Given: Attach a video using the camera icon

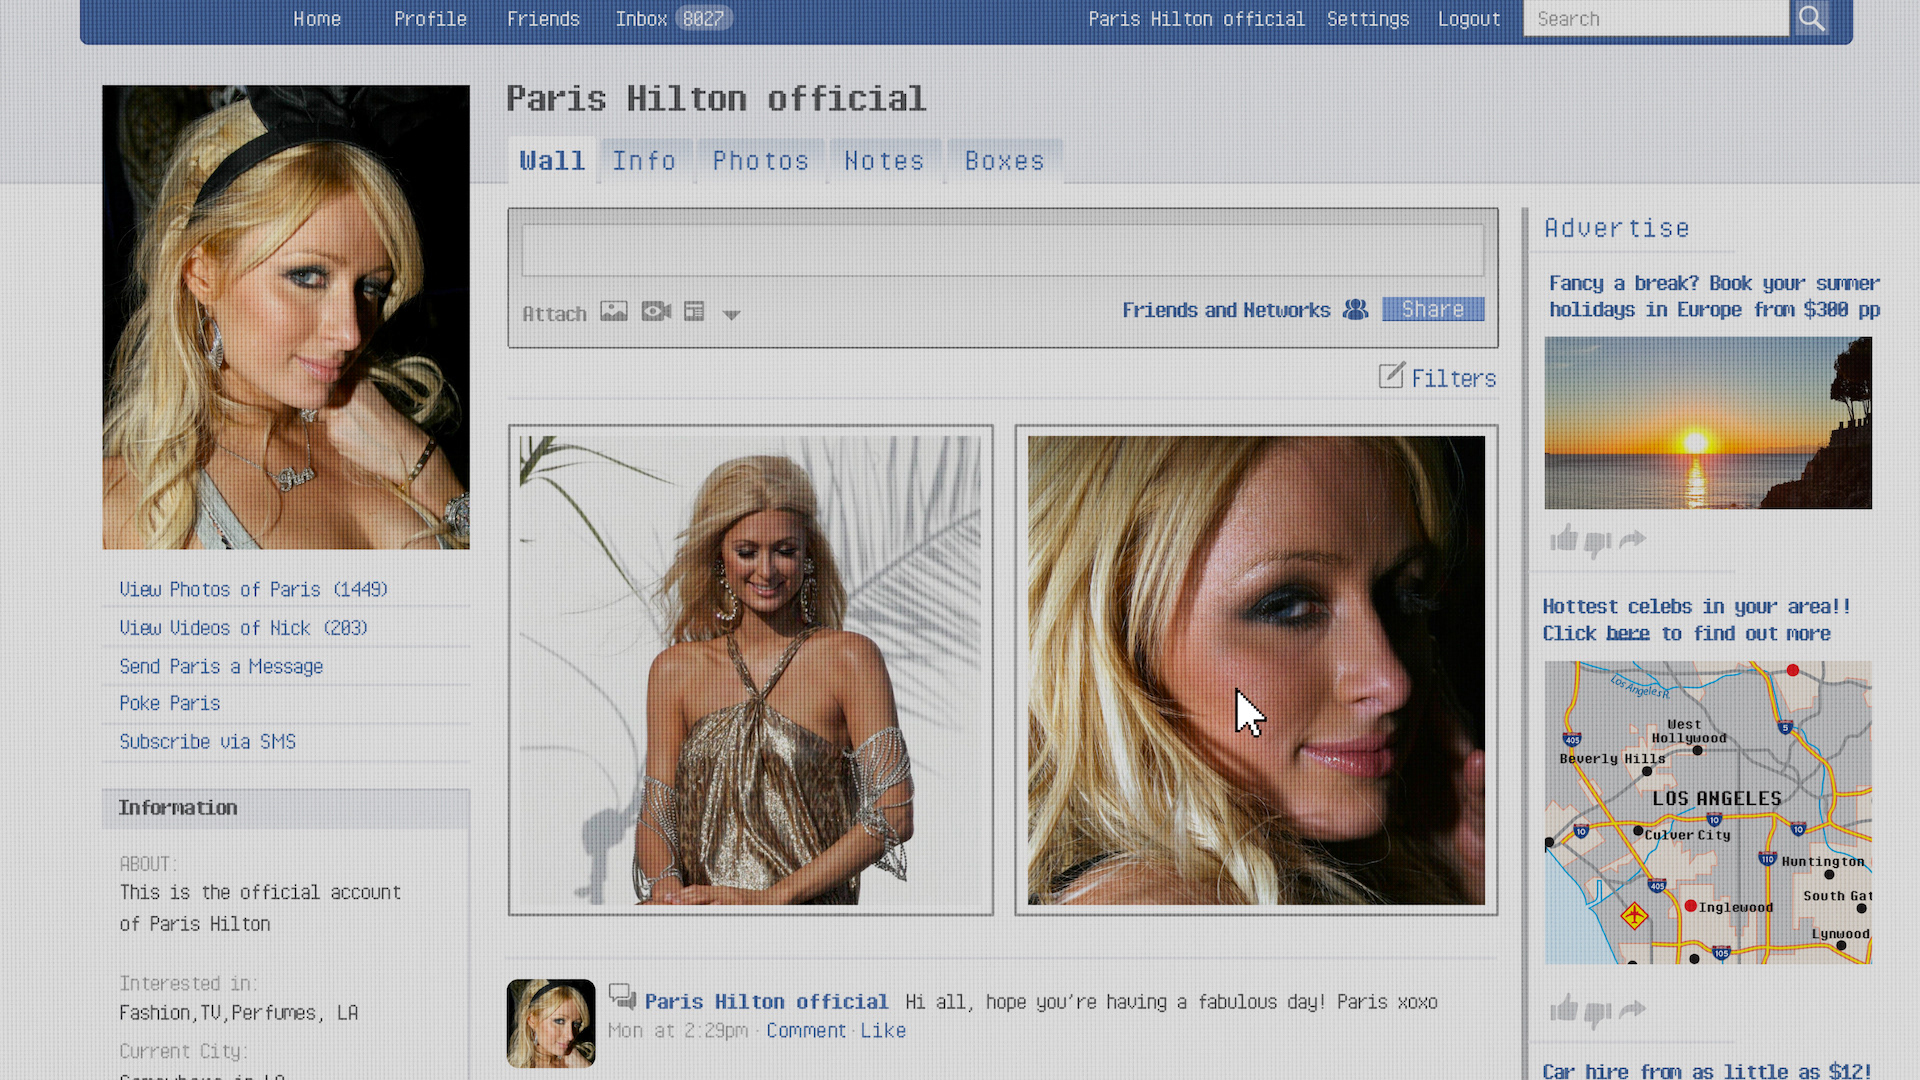Looking at the screenshot, I should tap(656, 311).
